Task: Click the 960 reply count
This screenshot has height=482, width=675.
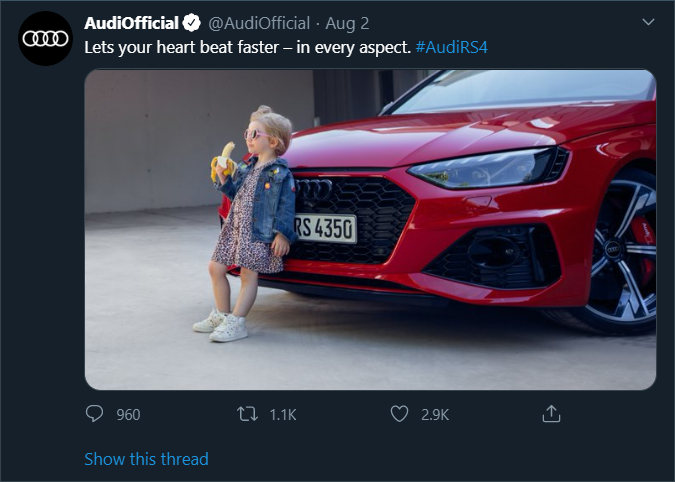Action: coord(128,414)
